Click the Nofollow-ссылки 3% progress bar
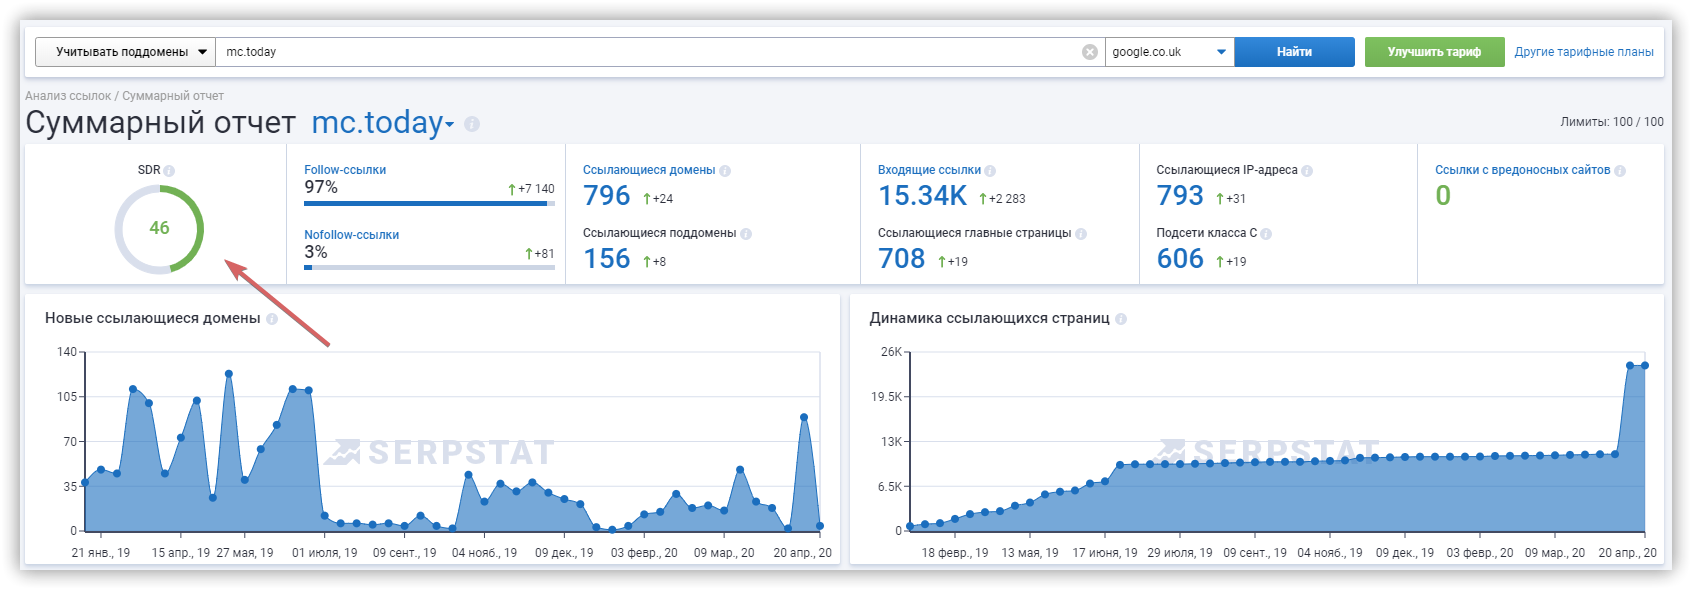This screenshot has width=1692, height=590. pyautogui.click(x=429, y=267)
